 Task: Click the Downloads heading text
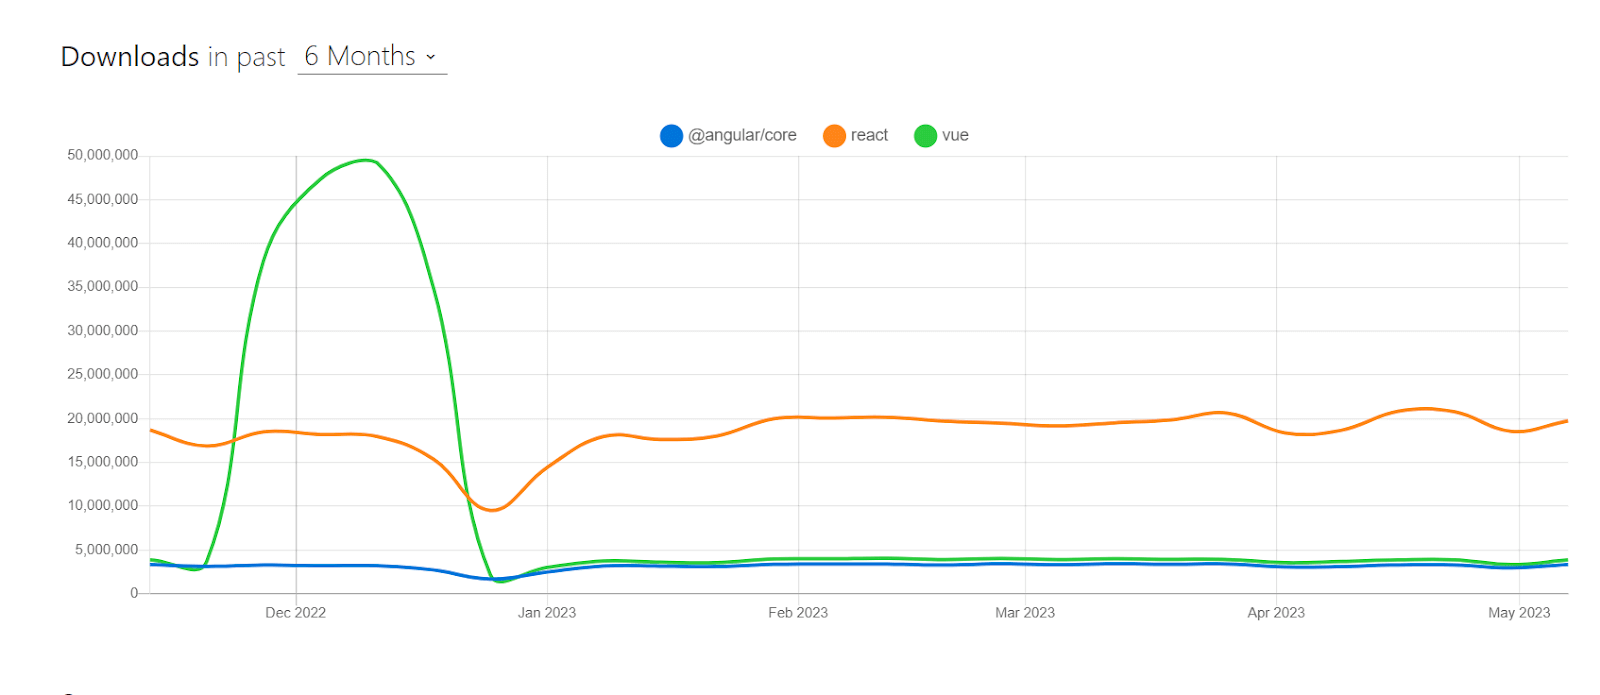(x=130, y=57)
